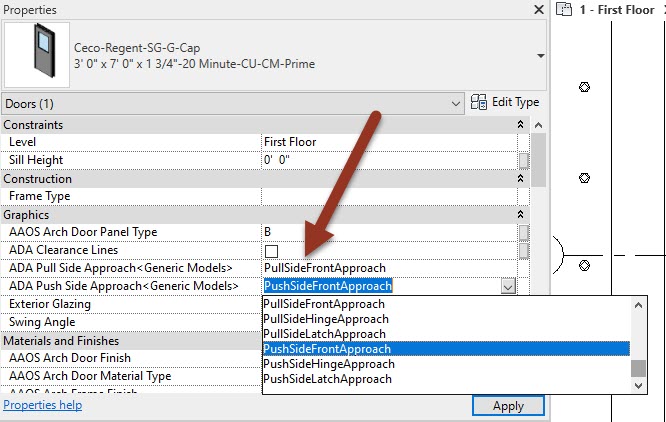Click the Frame Type value field

click(x=389, y=196)
